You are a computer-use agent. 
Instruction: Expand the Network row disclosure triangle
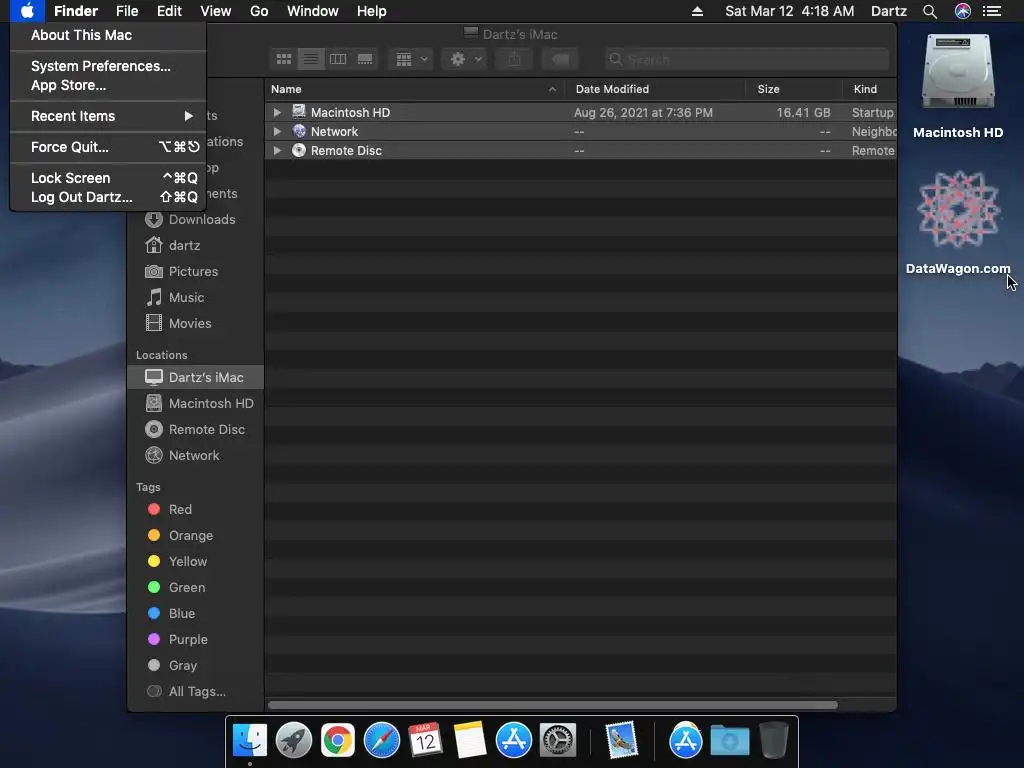coord(277,131)
